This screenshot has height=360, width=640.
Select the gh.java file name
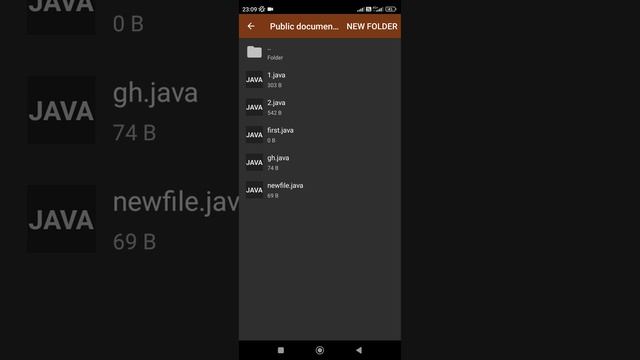(x=278, y=158)
